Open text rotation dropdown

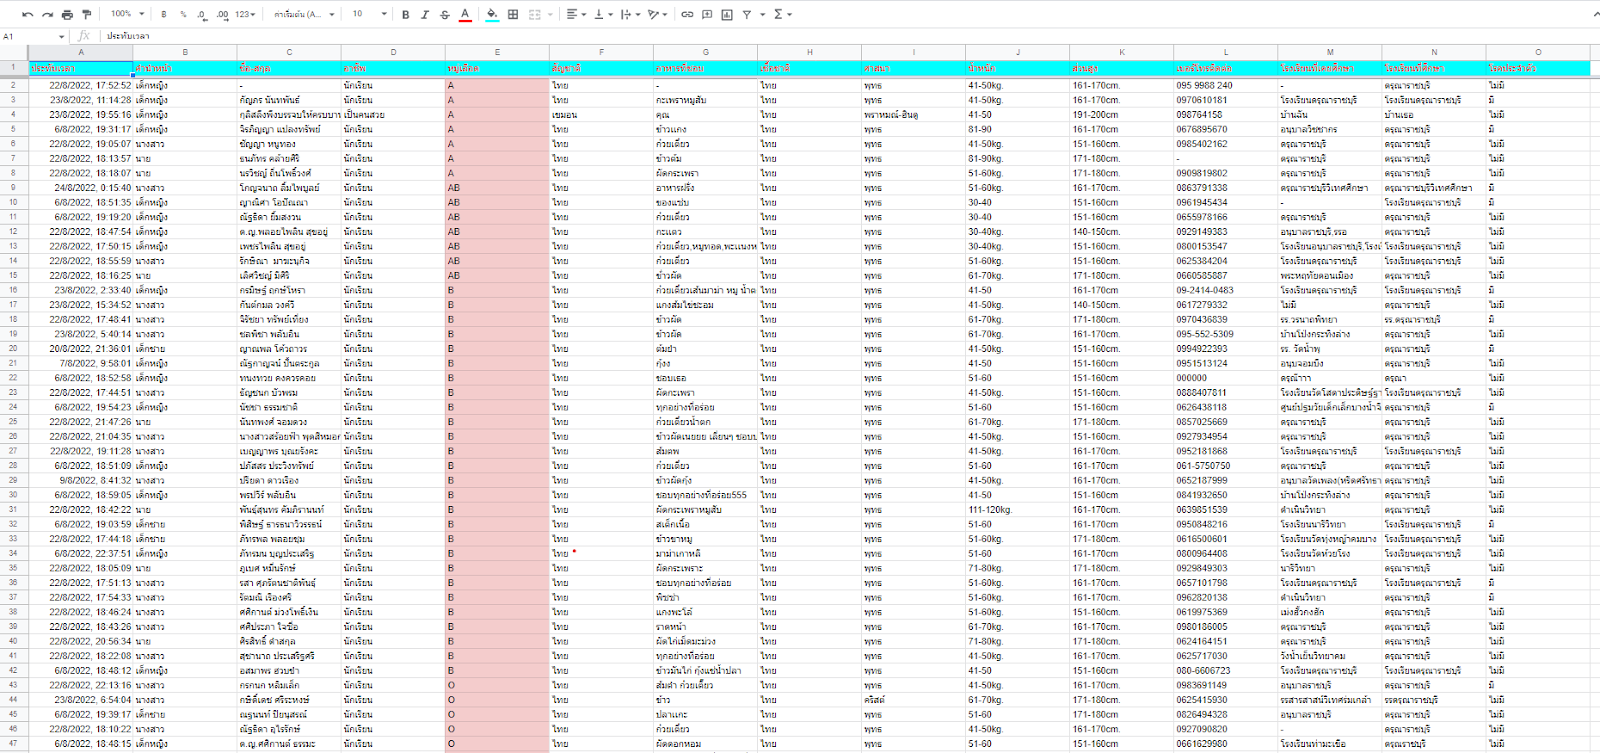[657, 14]
